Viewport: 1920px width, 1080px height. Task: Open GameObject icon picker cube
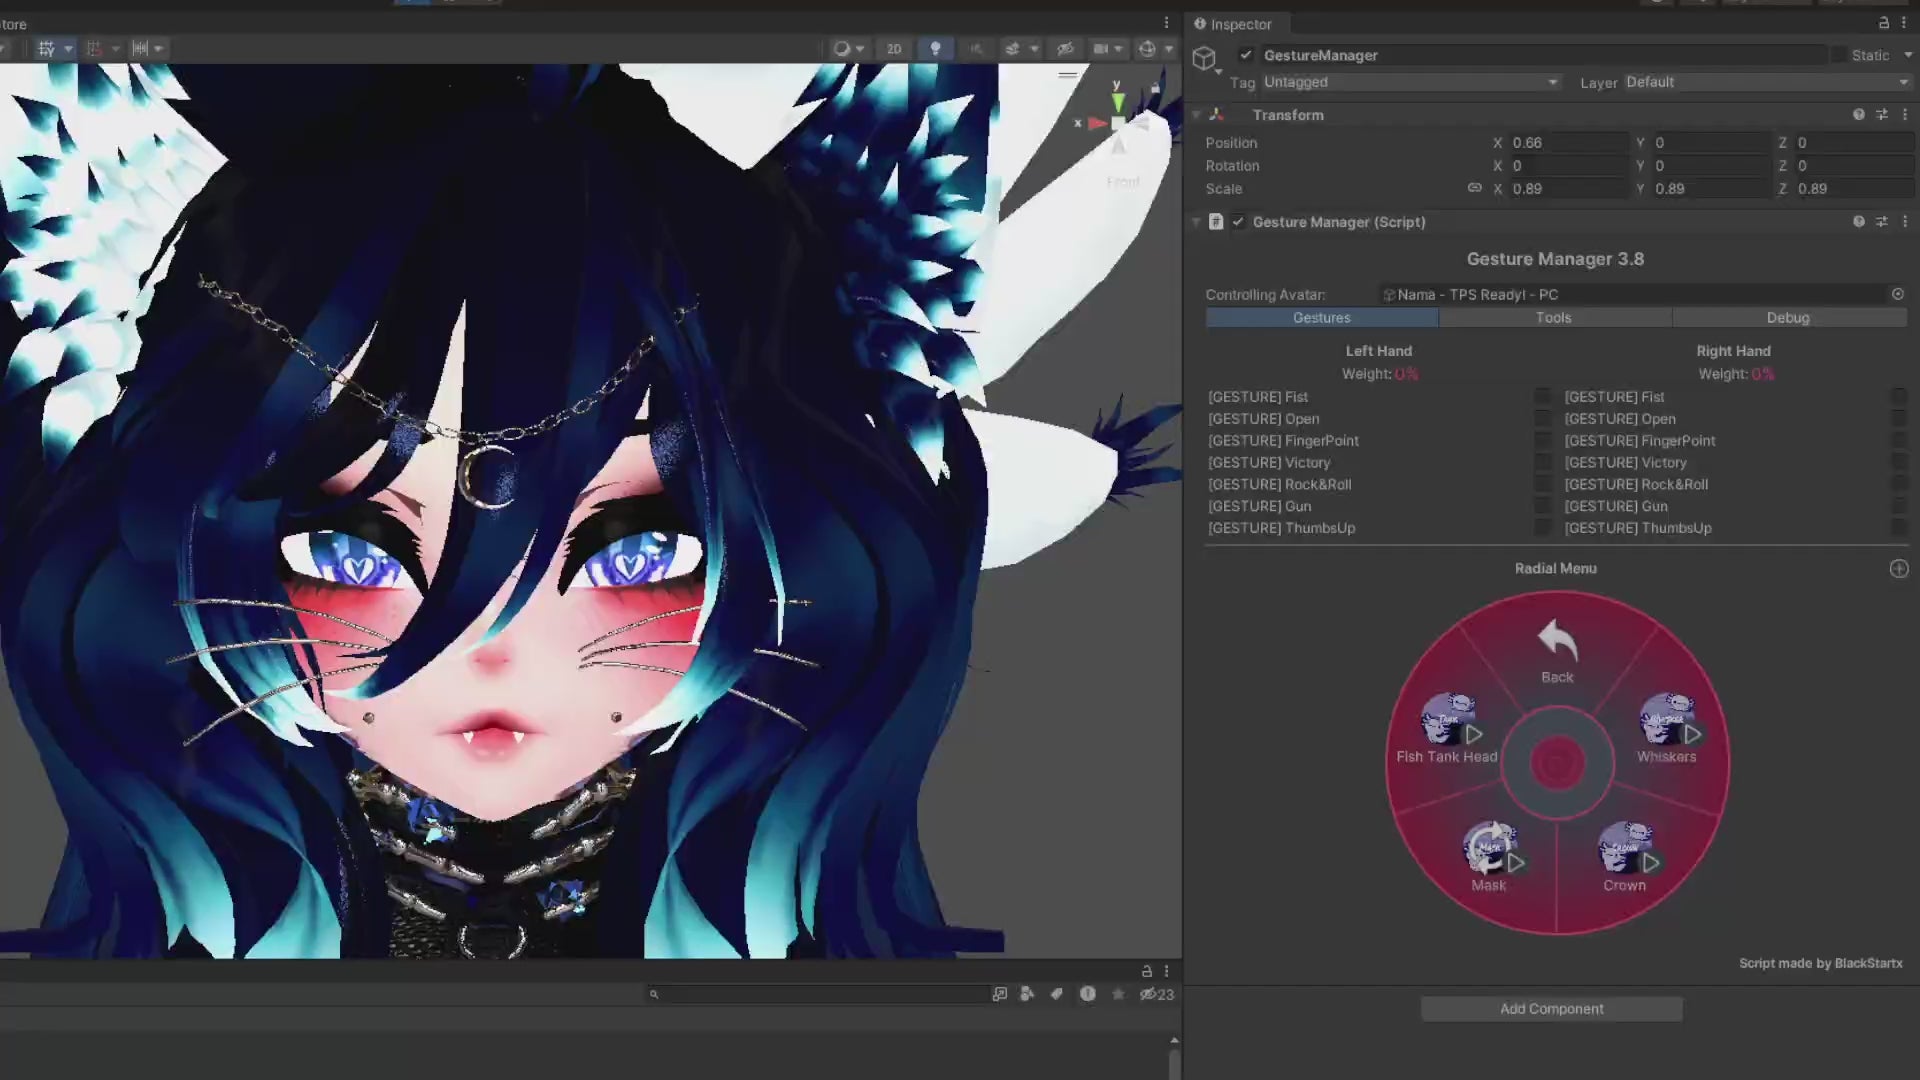(x=1204, y=58)
